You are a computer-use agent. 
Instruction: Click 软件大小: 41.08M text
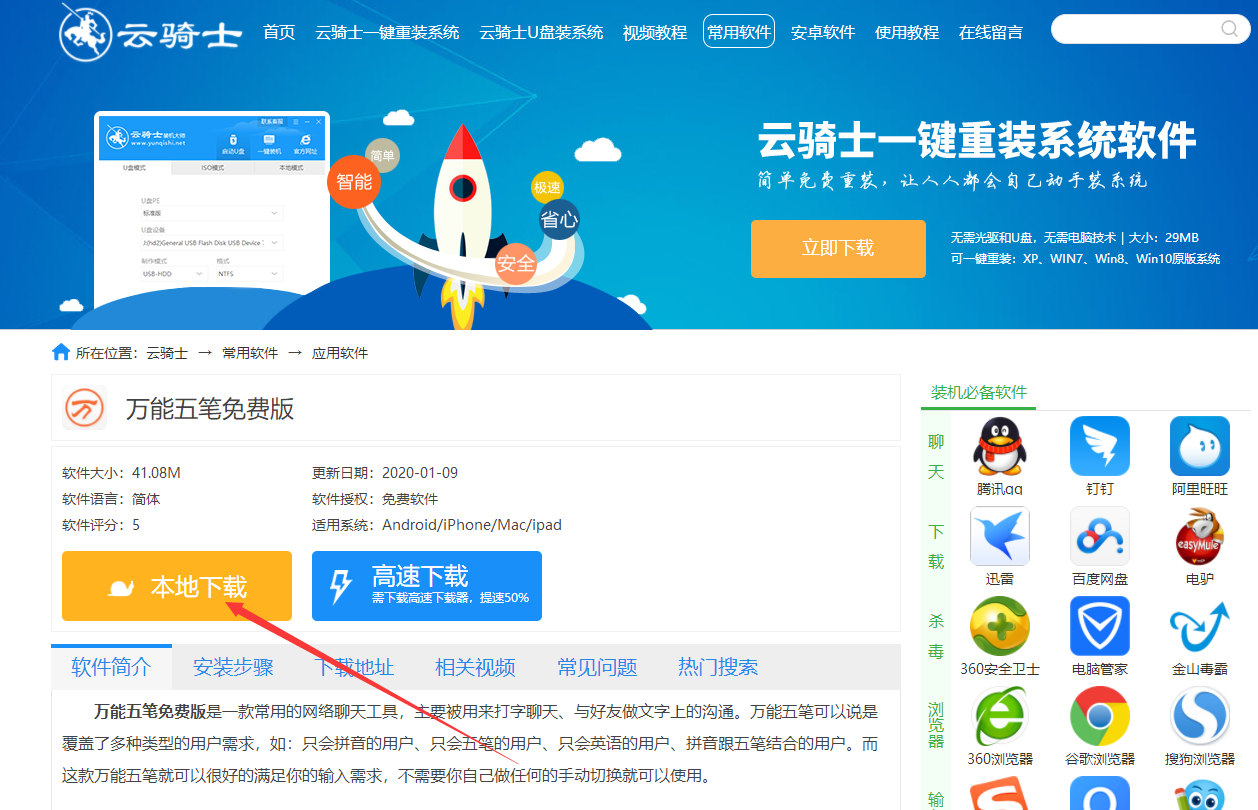pos(121,473)
